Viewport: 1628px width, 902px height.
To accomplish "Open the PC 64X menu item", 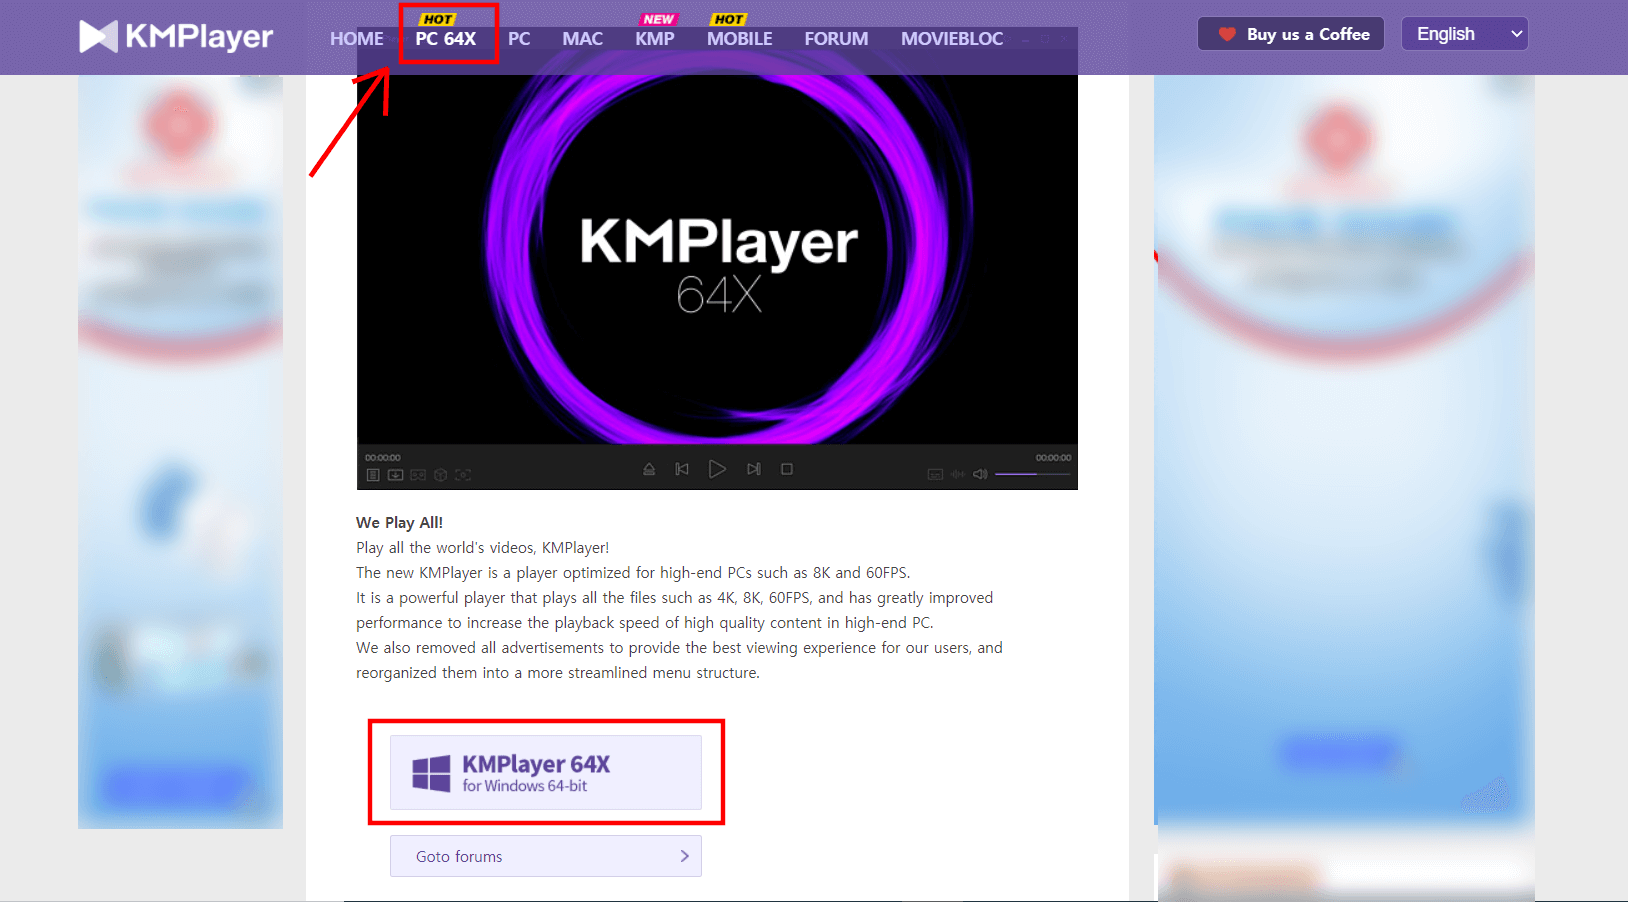I will pyautogui.click(x=446, y=39).
